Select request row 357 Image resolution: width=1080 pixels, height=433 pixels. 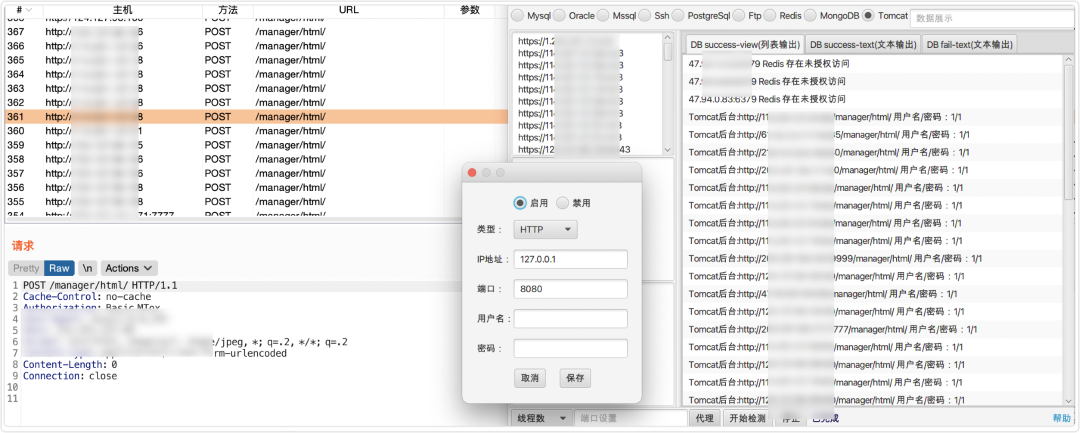pos(255,173)
